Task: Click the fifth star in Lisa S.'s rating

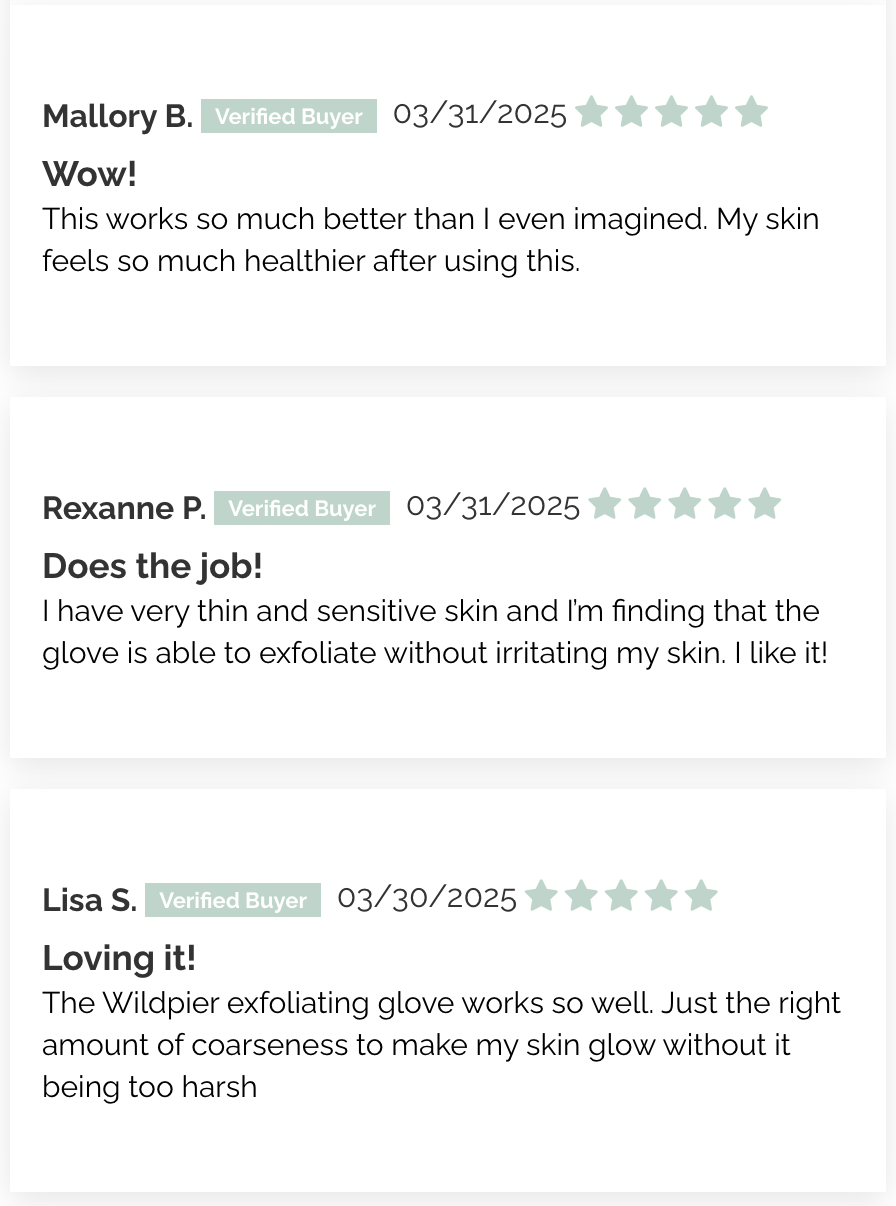Action: pos(701,896)
